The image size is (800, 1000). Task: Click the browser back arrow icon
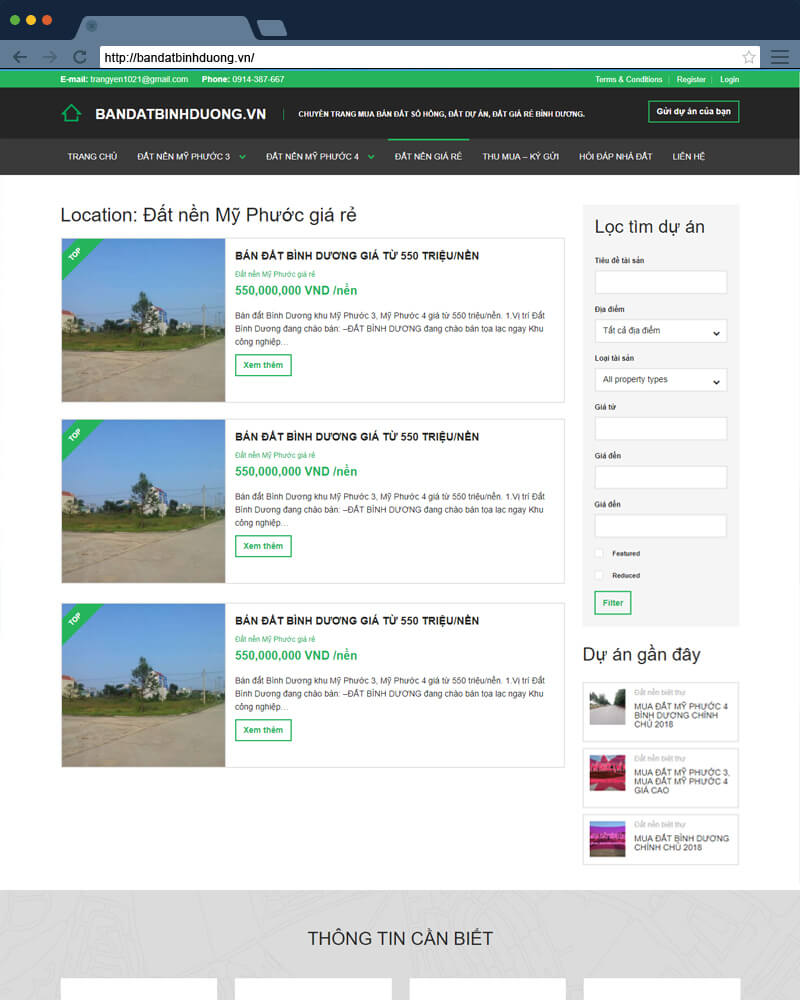[20, 57]
